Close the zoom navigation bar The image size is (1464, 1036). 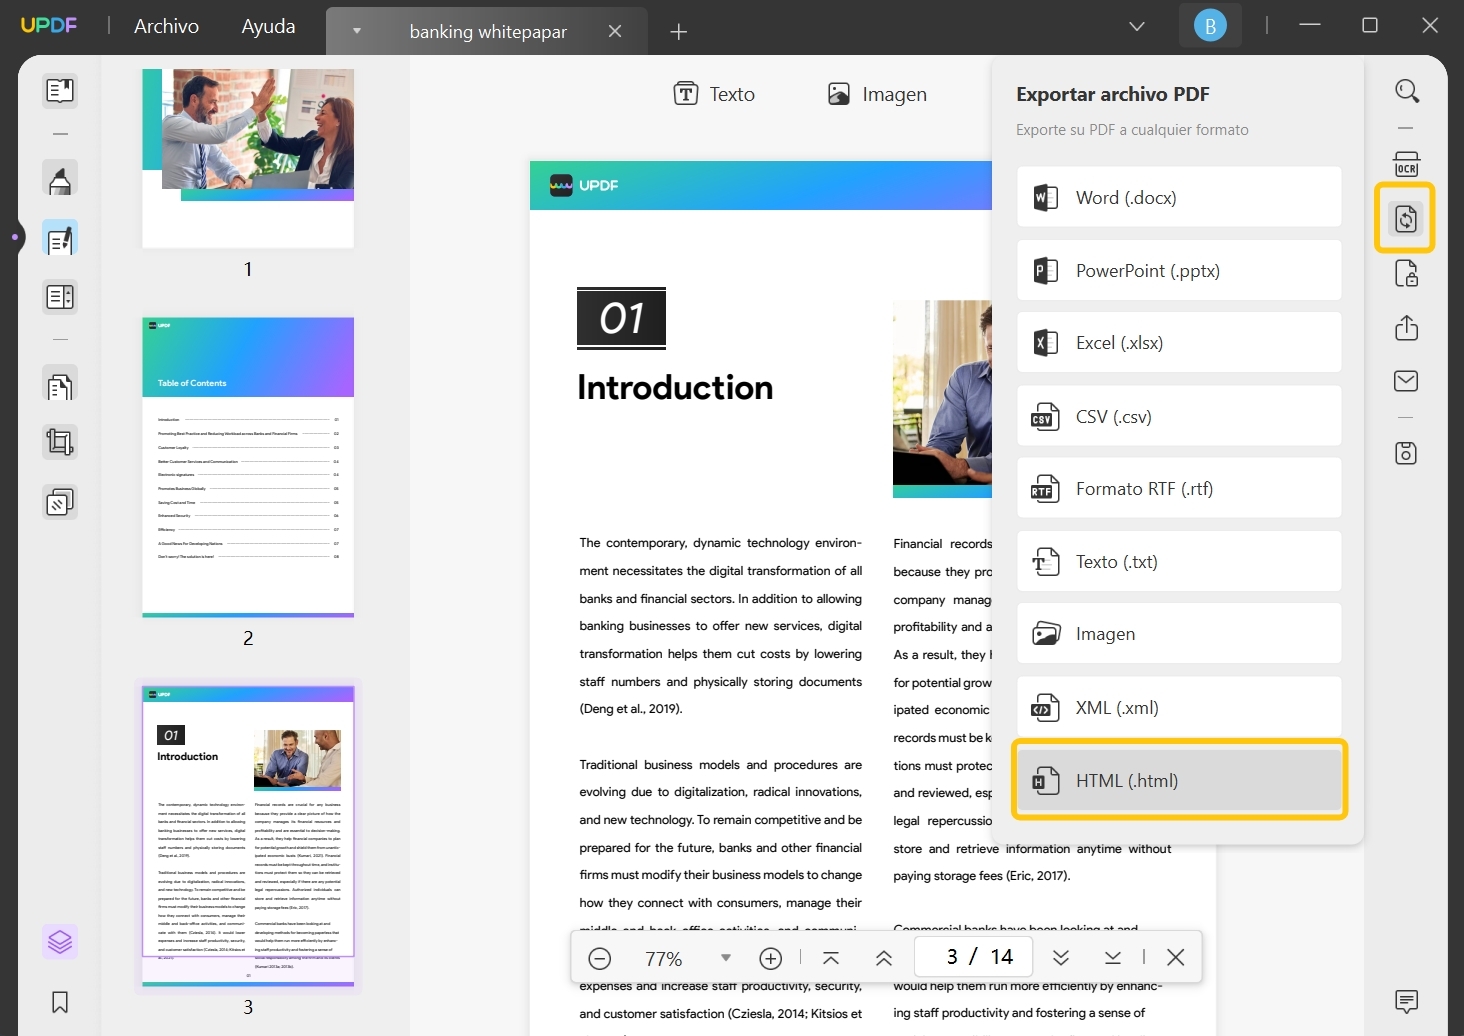point(1176,958)
